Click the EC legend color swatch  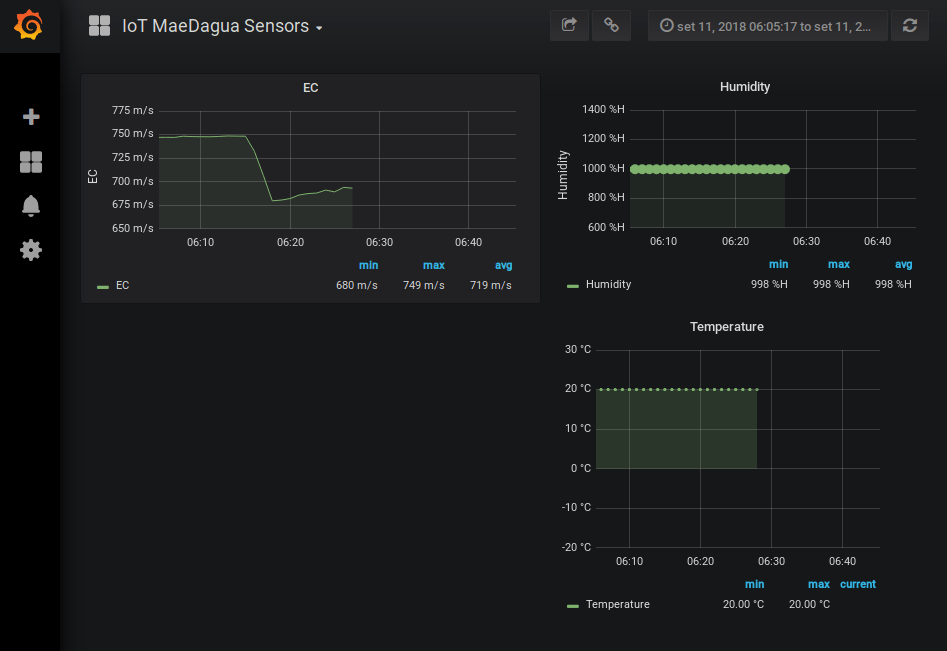click(x=102, y=286)
